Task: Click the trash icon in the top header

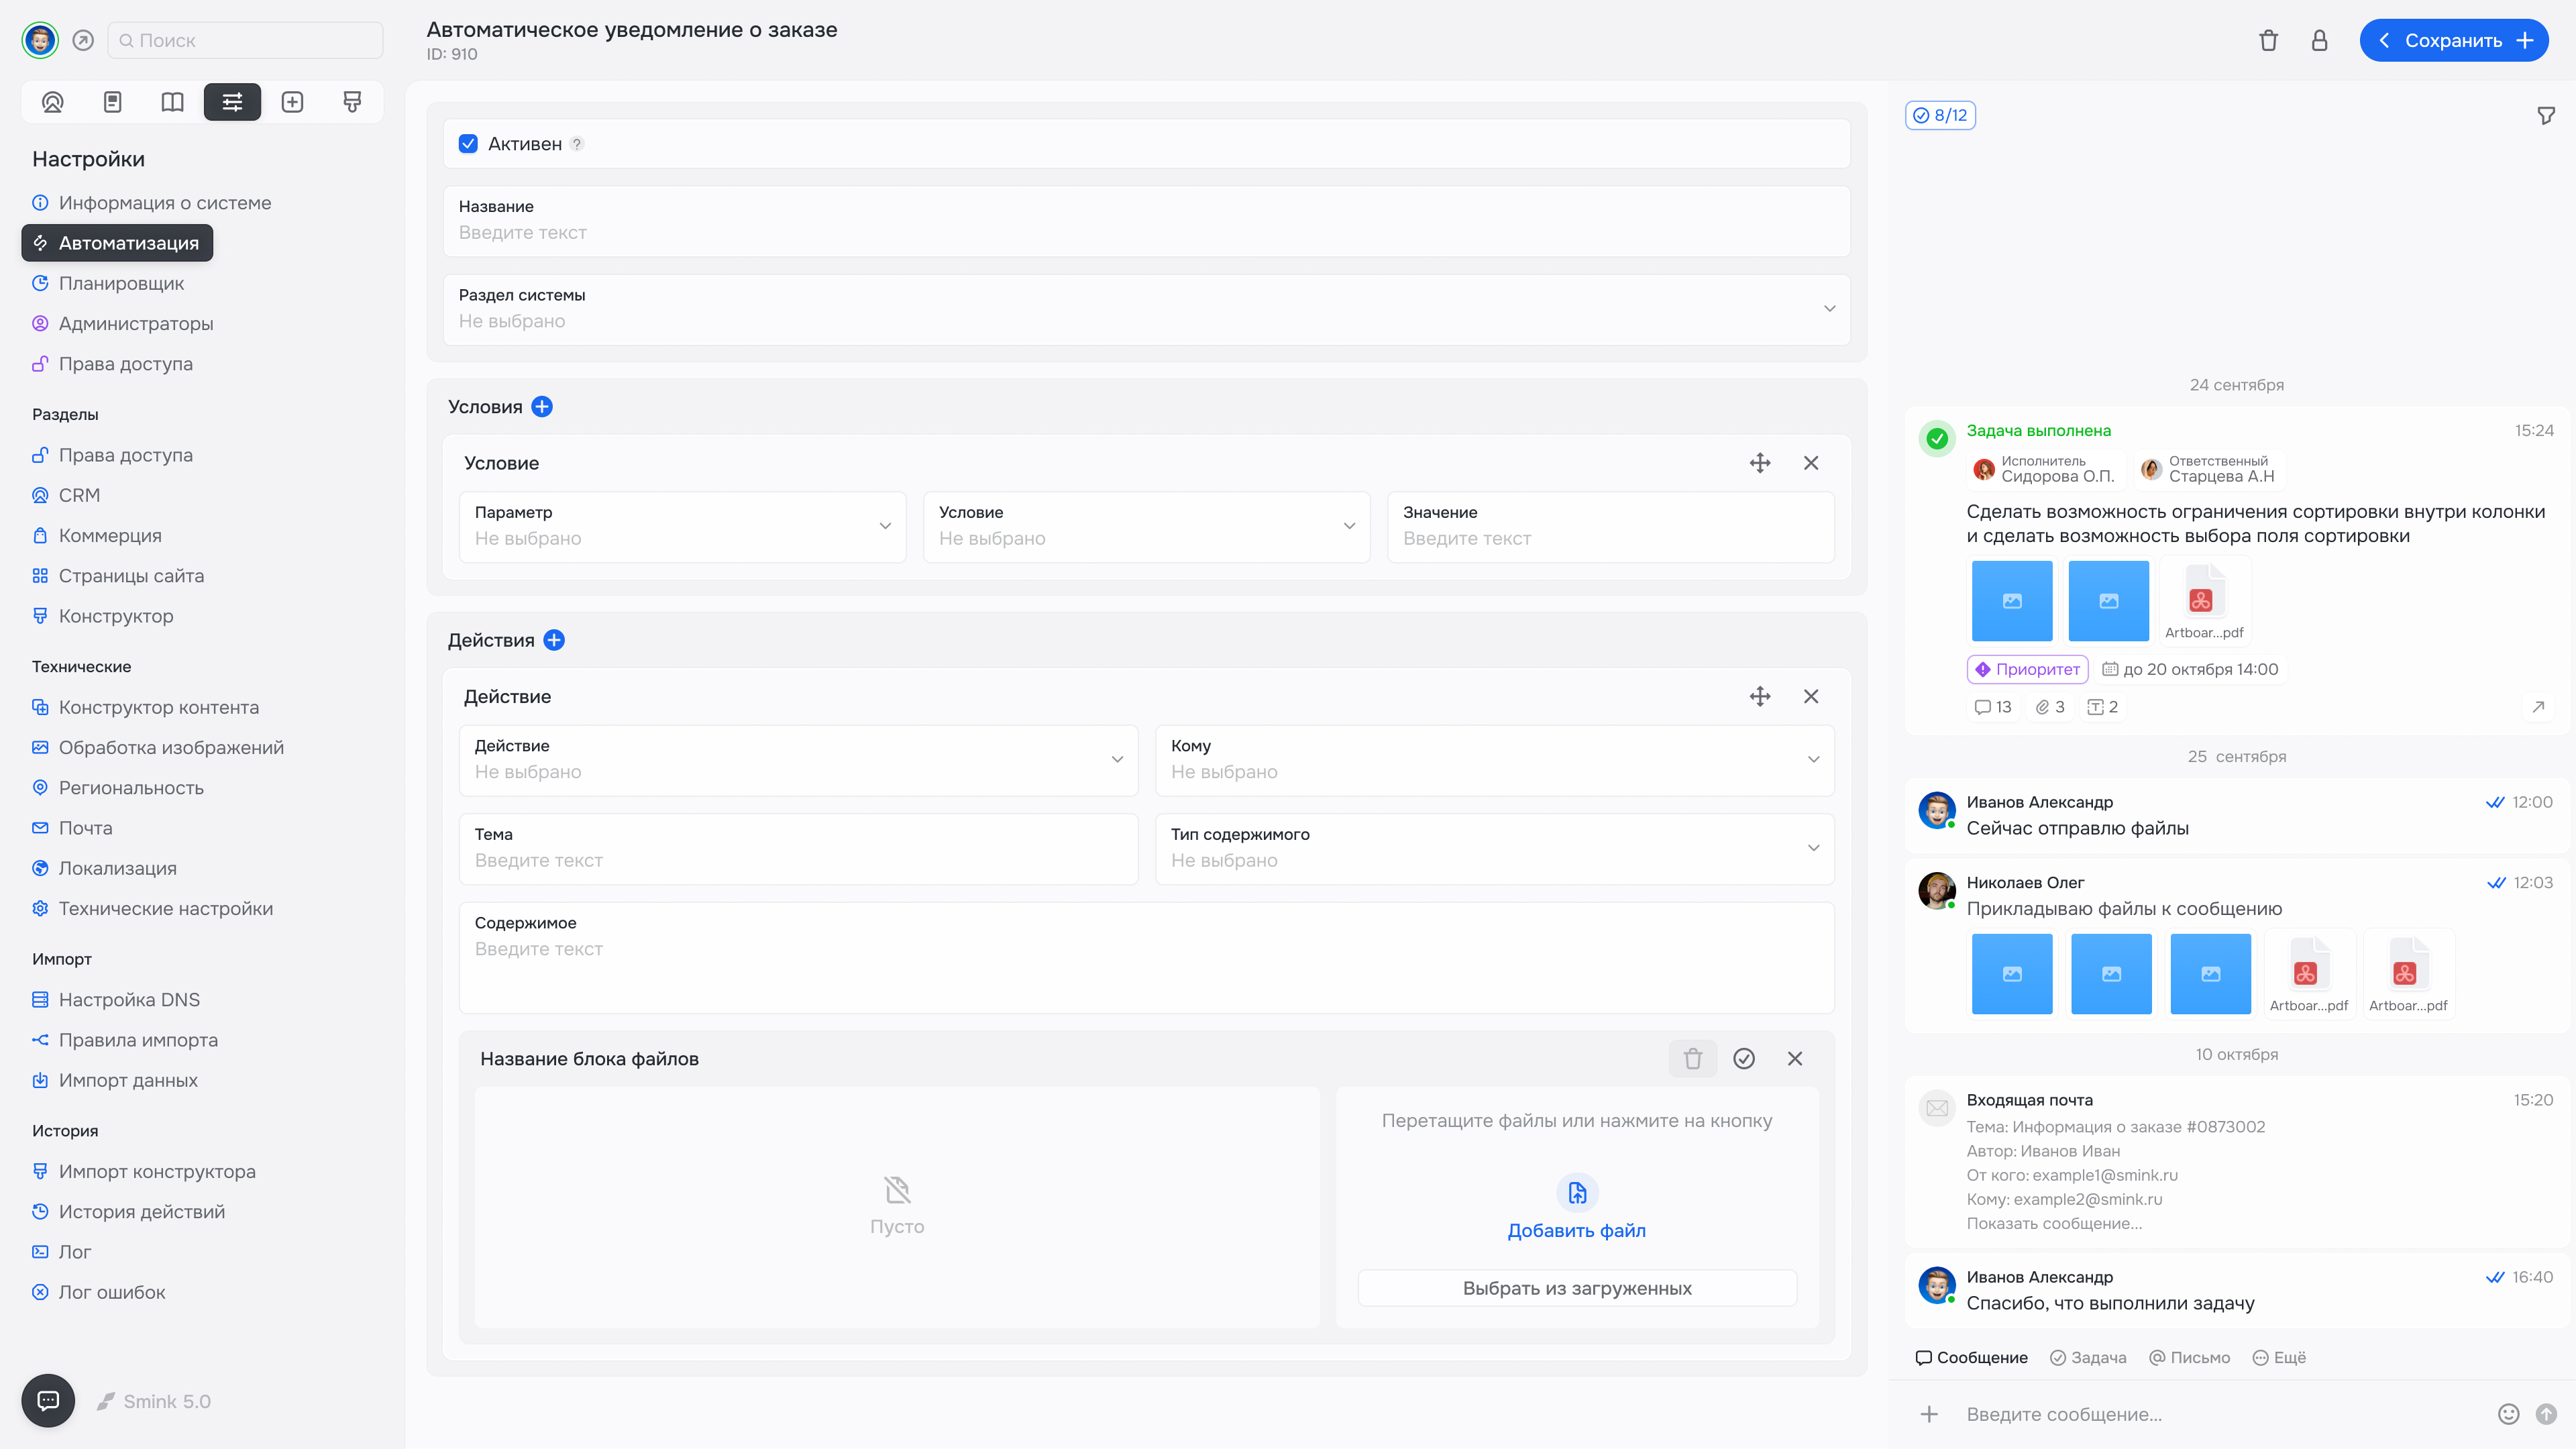Action: tap(2268, 40)
